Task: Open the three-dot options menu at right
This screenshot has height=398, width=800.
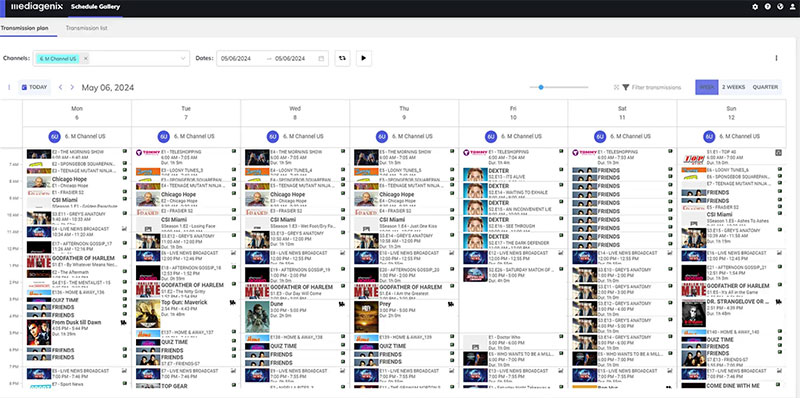Action: (777, 58)
